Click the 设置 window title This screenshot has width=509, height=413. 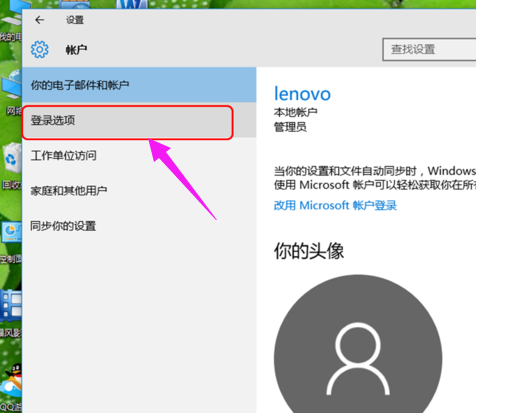pyautogui.click(x=75, y=20)
